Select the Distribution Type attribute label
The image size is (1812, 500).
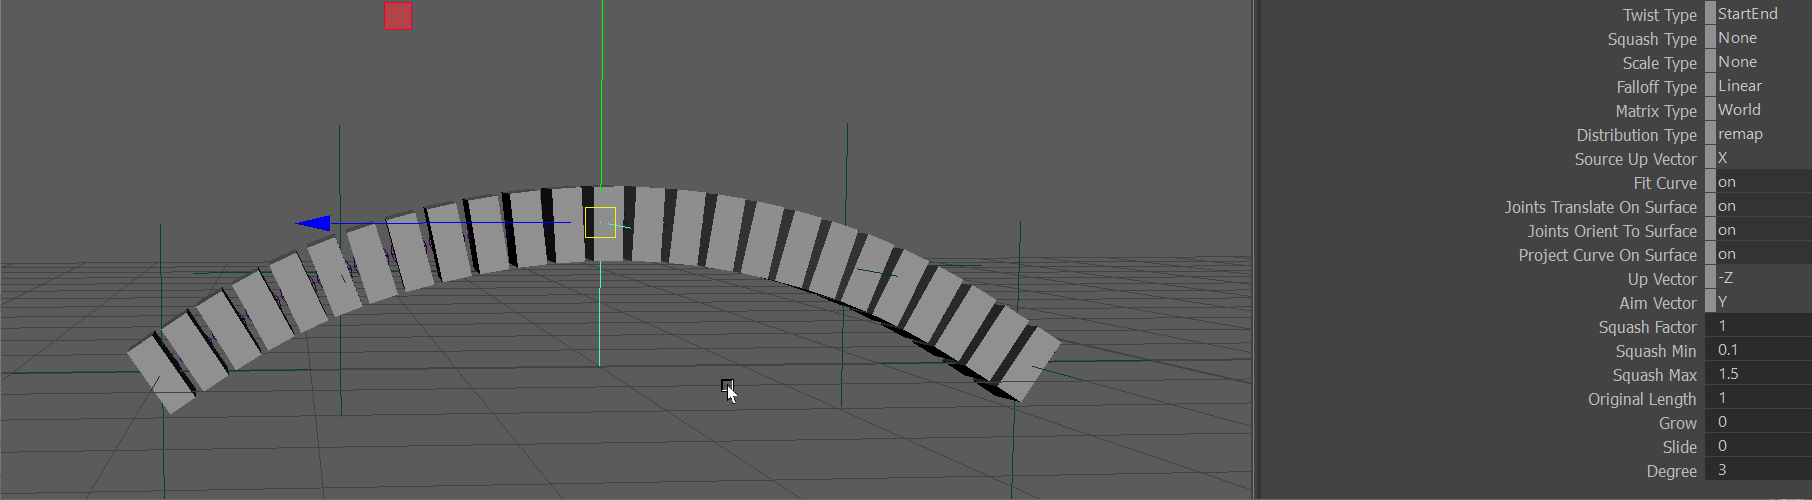(1637, 135)
